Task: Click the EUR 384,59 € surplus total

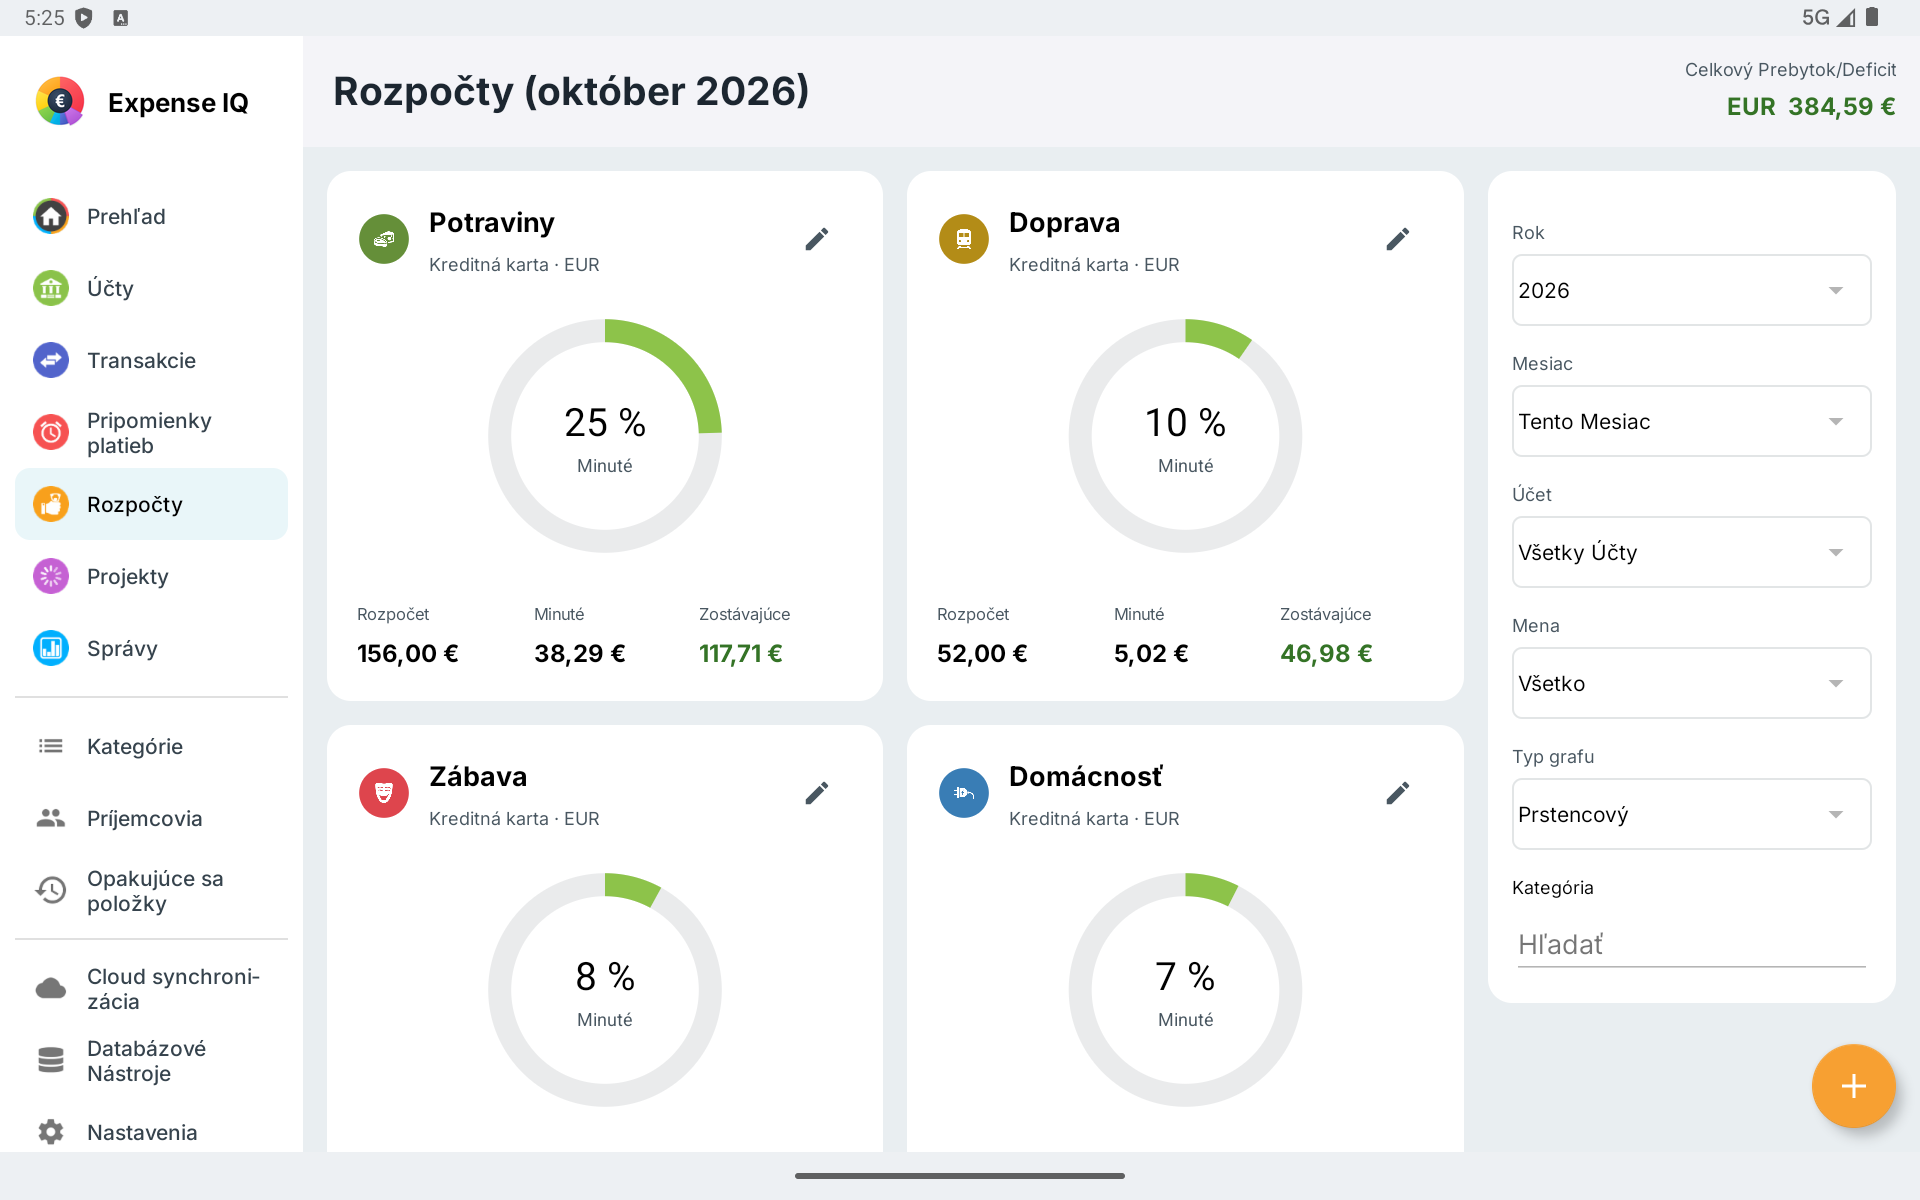Action: tap(1811, 106)
